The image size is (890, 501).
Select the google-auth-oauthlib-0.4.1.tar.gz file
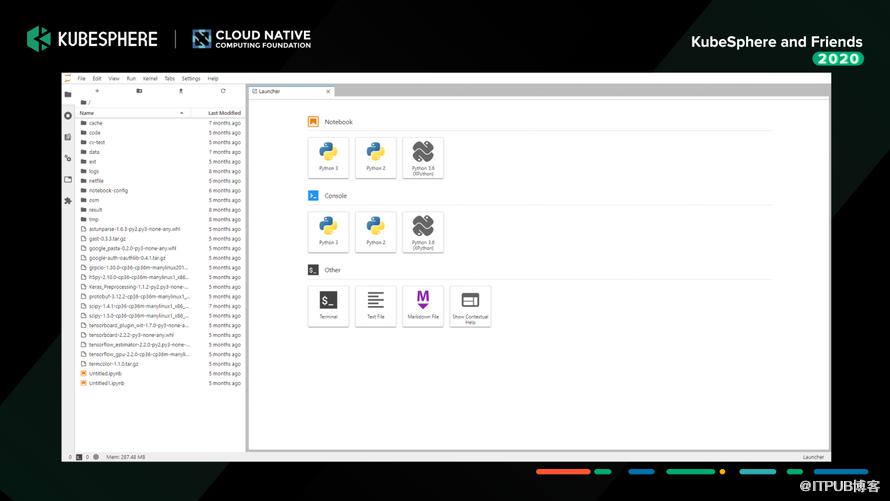pyautogui.click(x=161, y=258)
